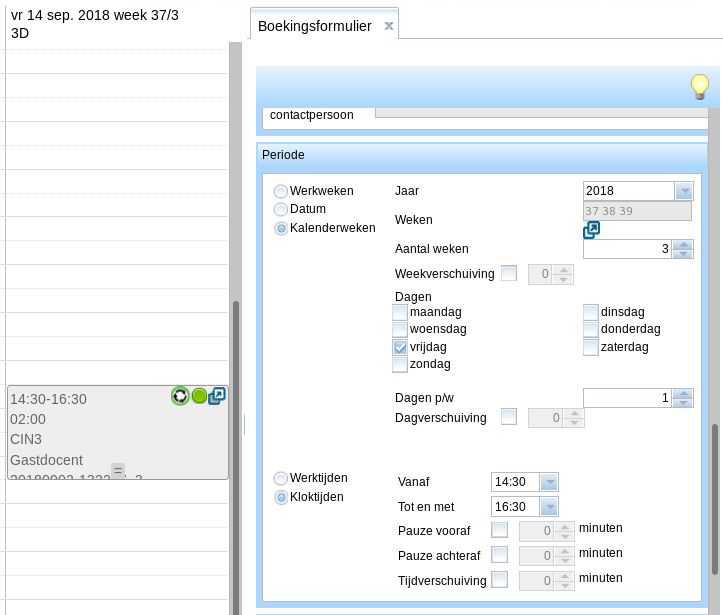
Task: Check the maandag checkbox
Action: (400, 312)
